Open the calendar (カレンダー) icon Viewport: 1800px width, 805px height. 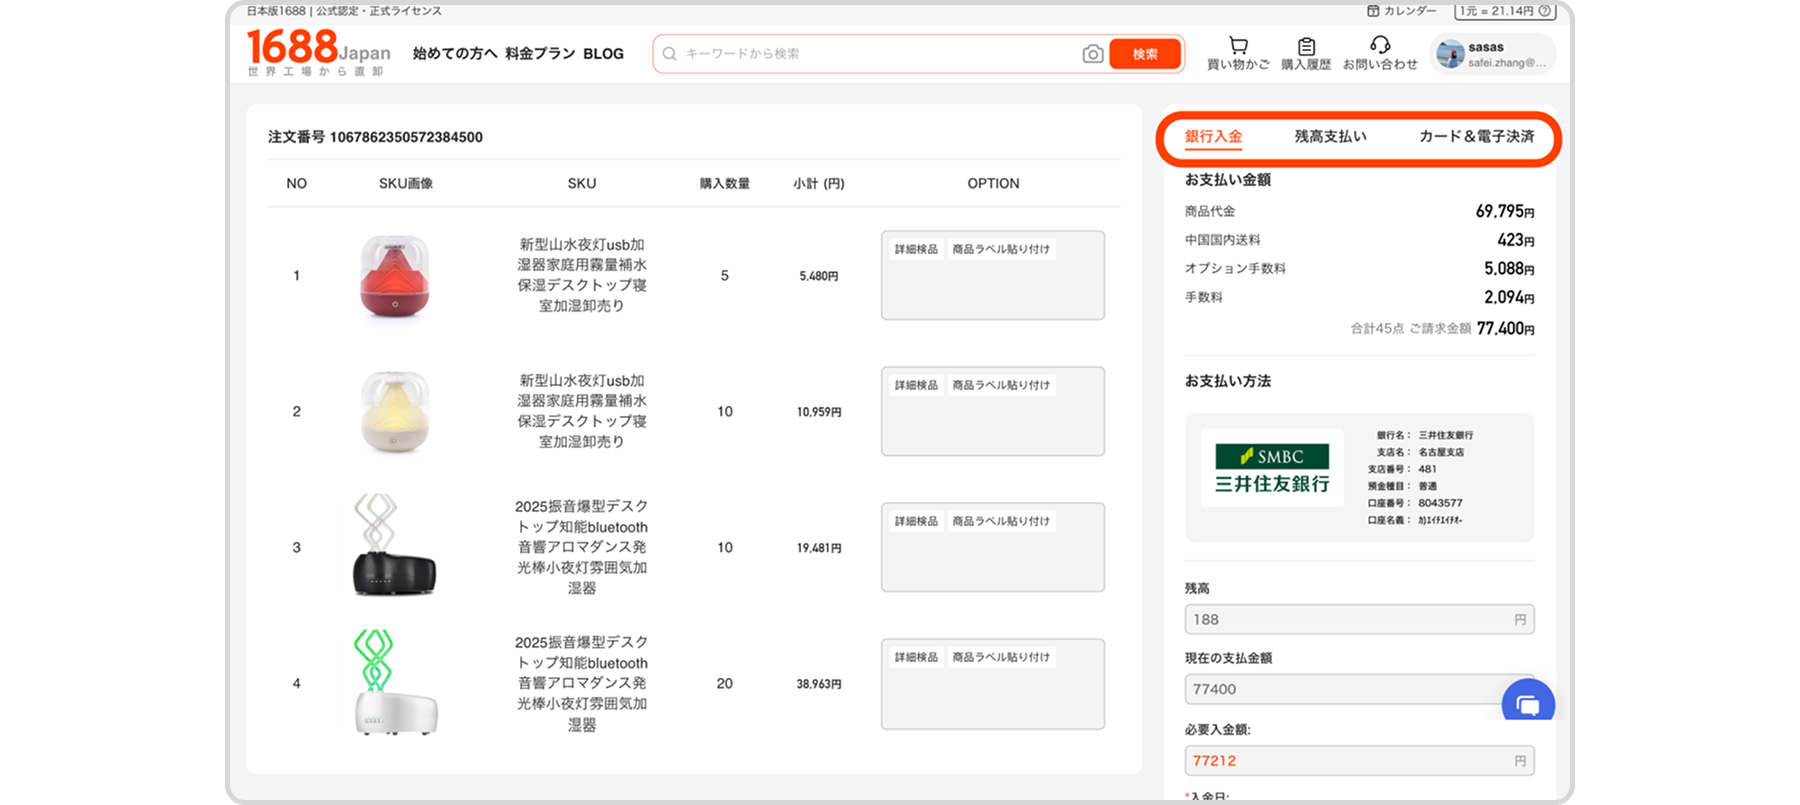1373,11
